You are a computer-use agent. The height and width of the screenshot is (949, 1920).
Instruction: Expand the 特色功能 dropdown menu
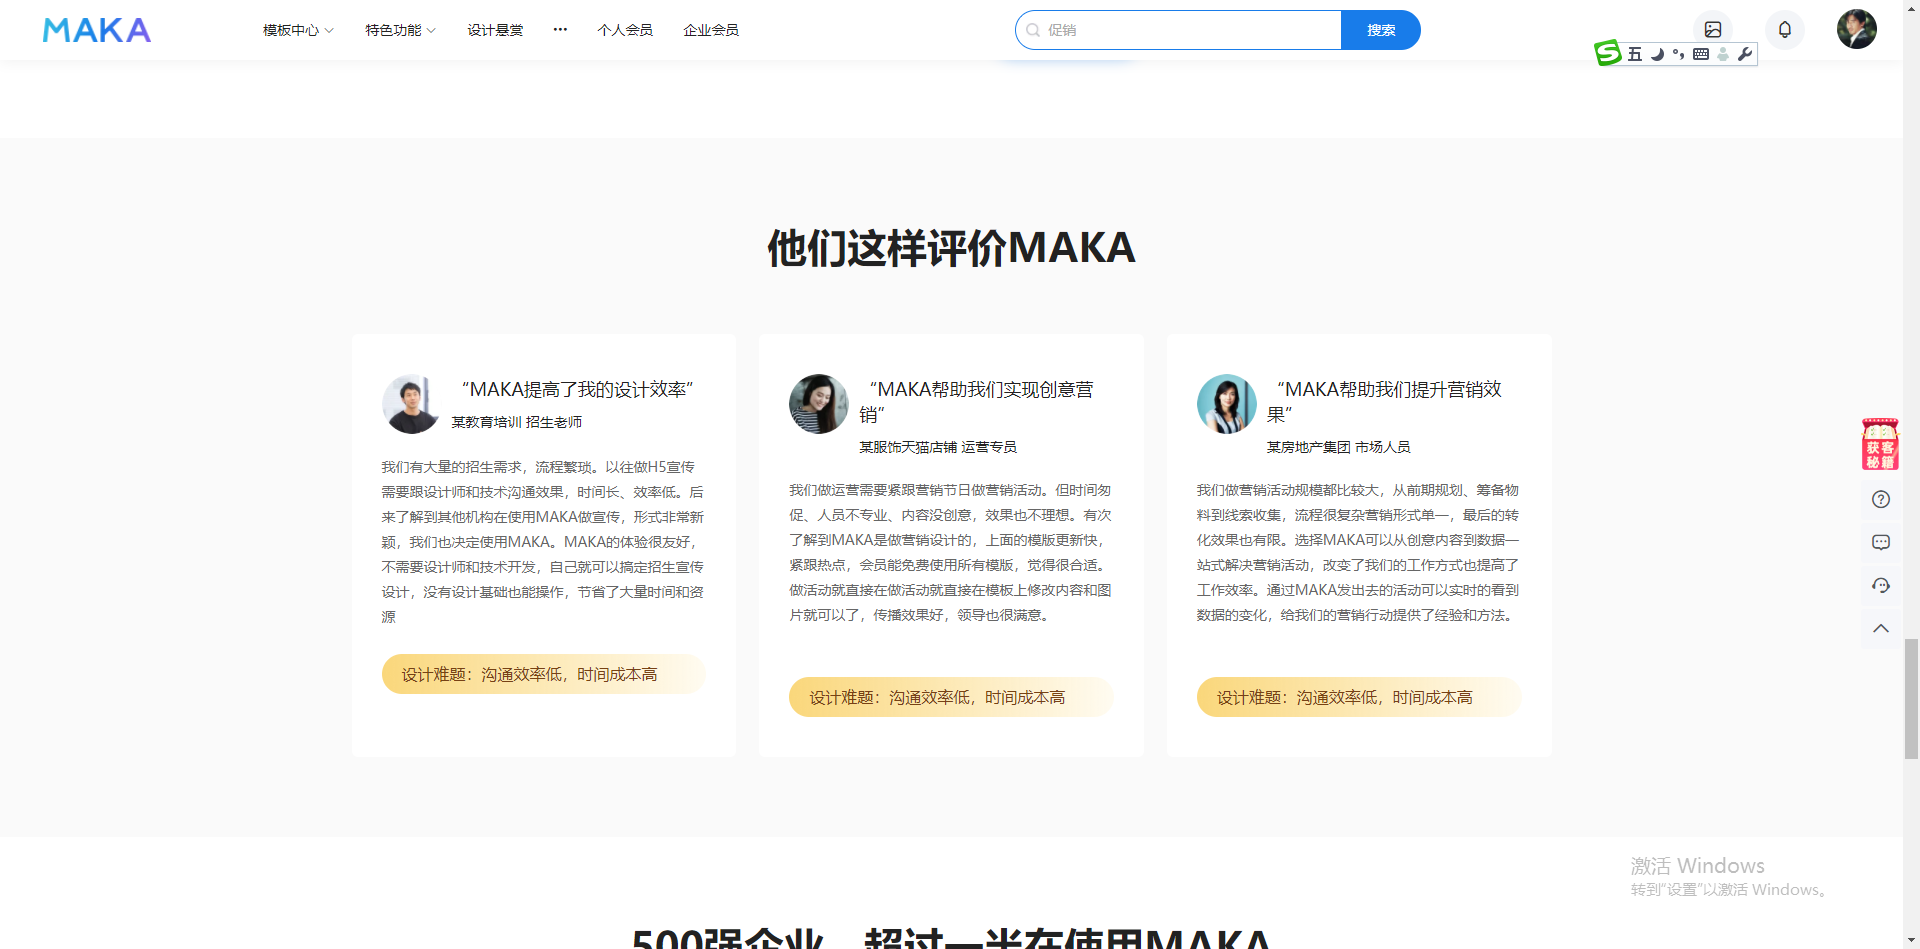[400, 30]
